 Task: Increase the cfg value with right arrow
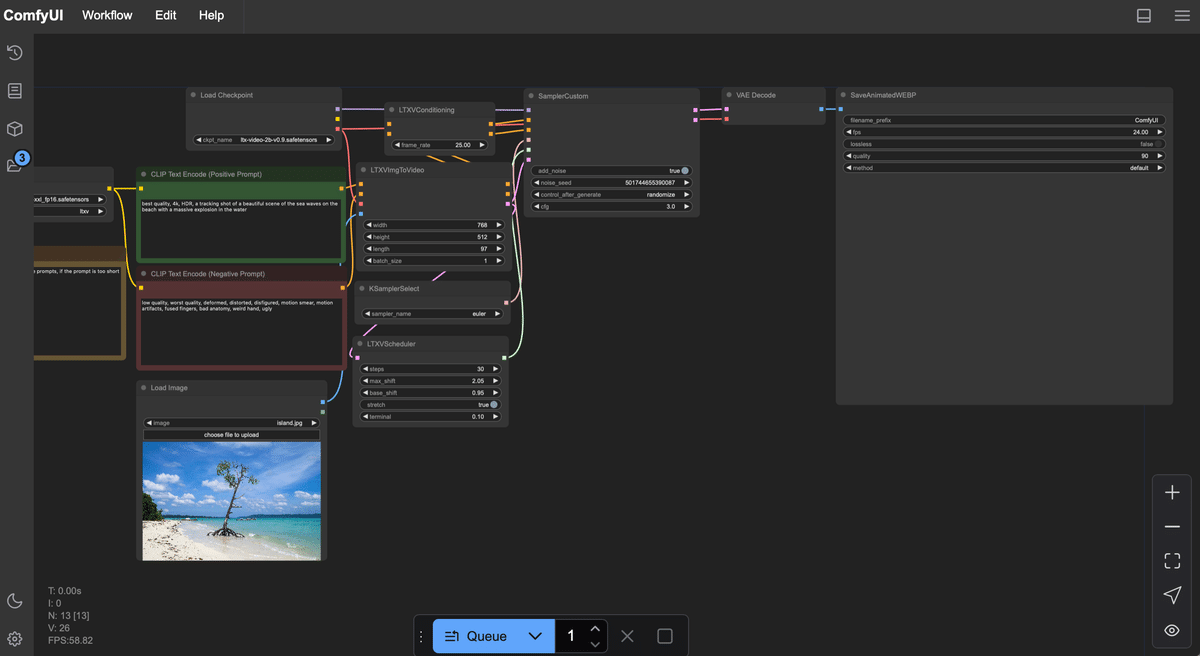[x=687, y=206]
